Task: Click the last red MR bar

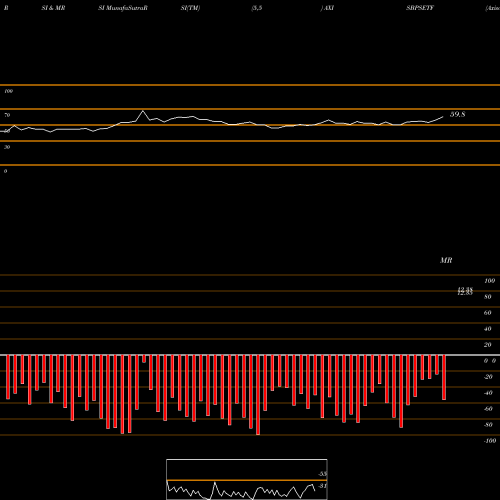Action: [444, 377]
